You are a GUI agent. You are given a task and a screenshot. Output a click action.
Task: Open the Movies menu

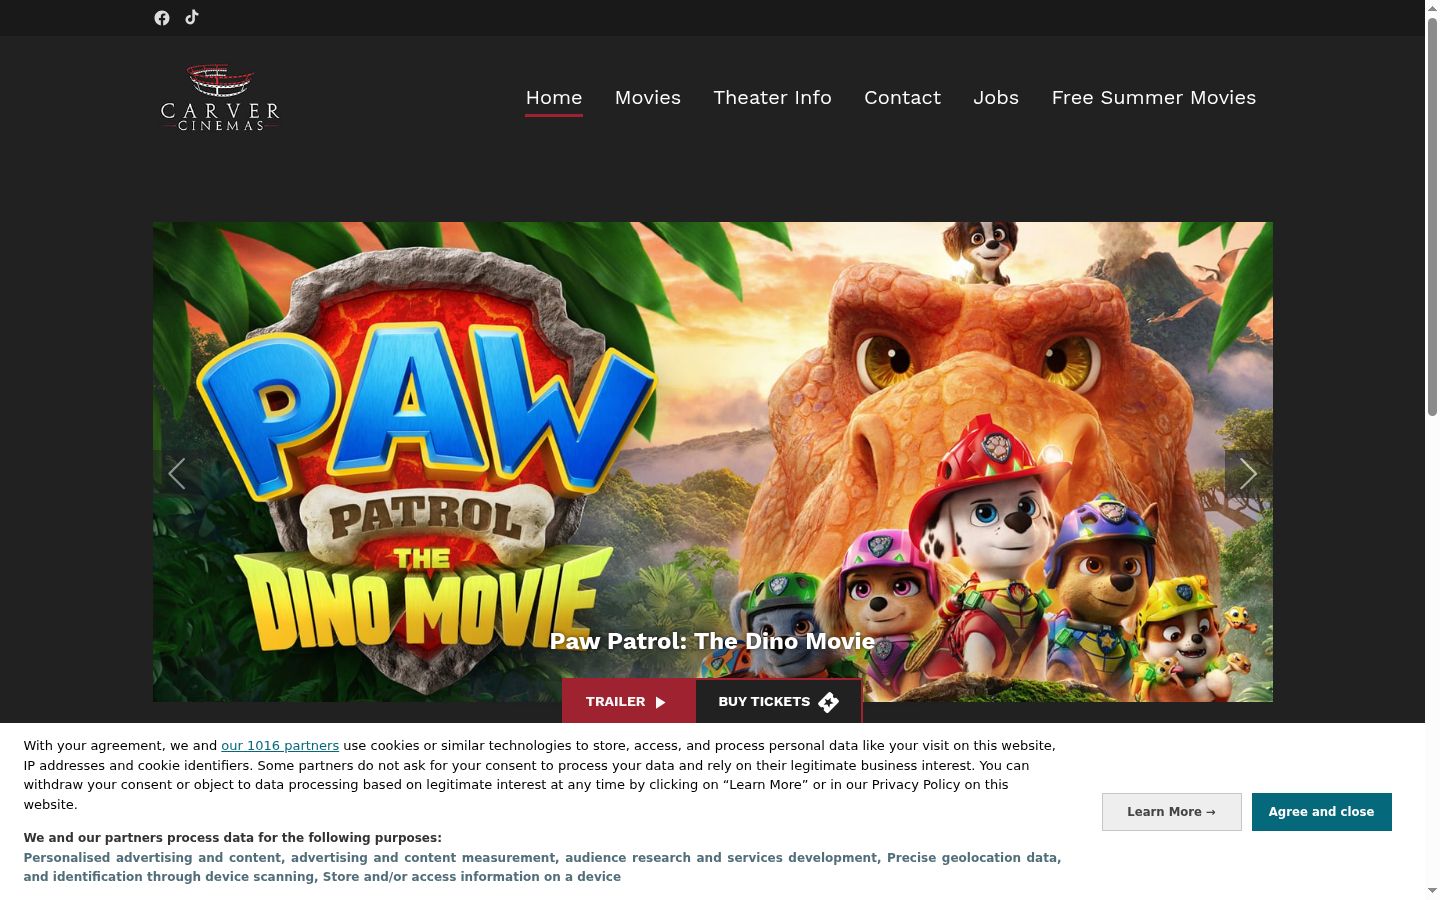[648, 98]
